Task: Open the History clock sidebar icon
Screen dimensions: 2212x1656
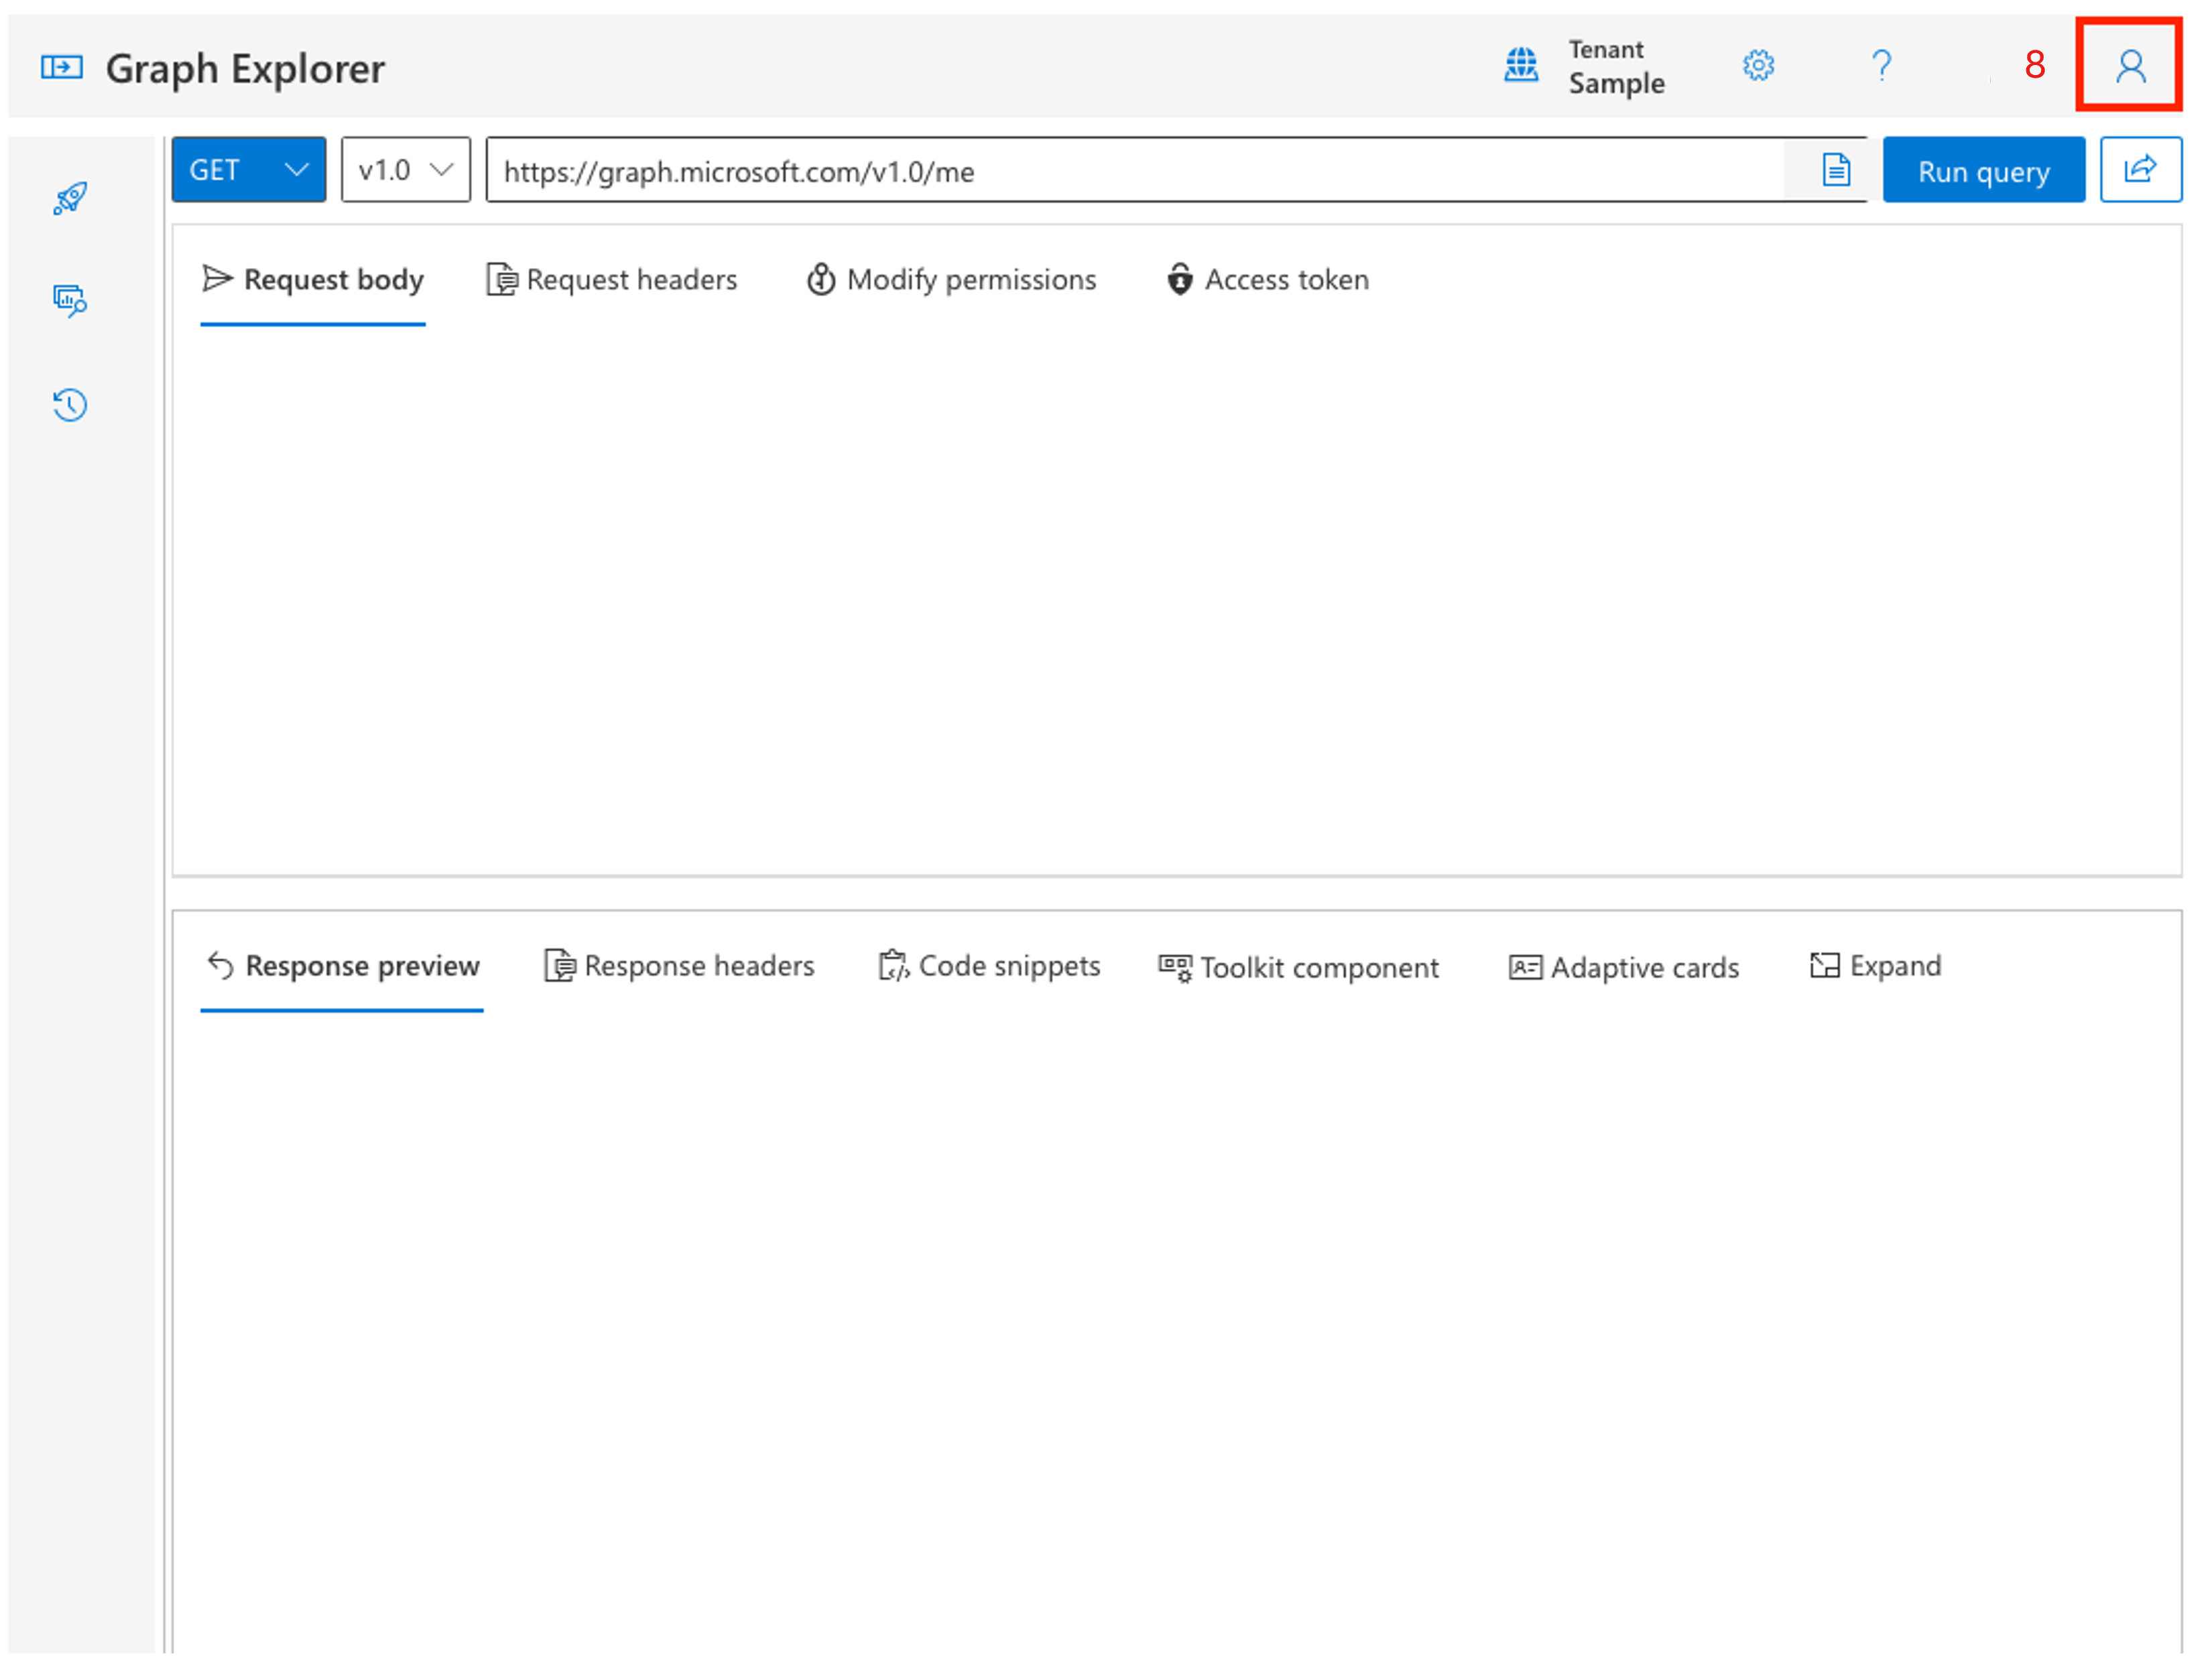Action: pyautogui.click(x=70, y=405)
